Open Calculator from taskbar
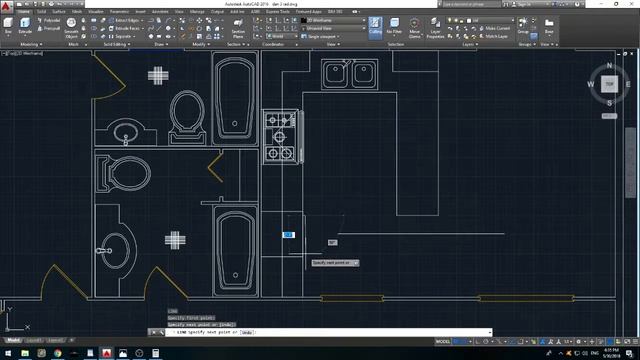This screenshot has width=640, height=360. pyautogui.click(x=156, y=353)
